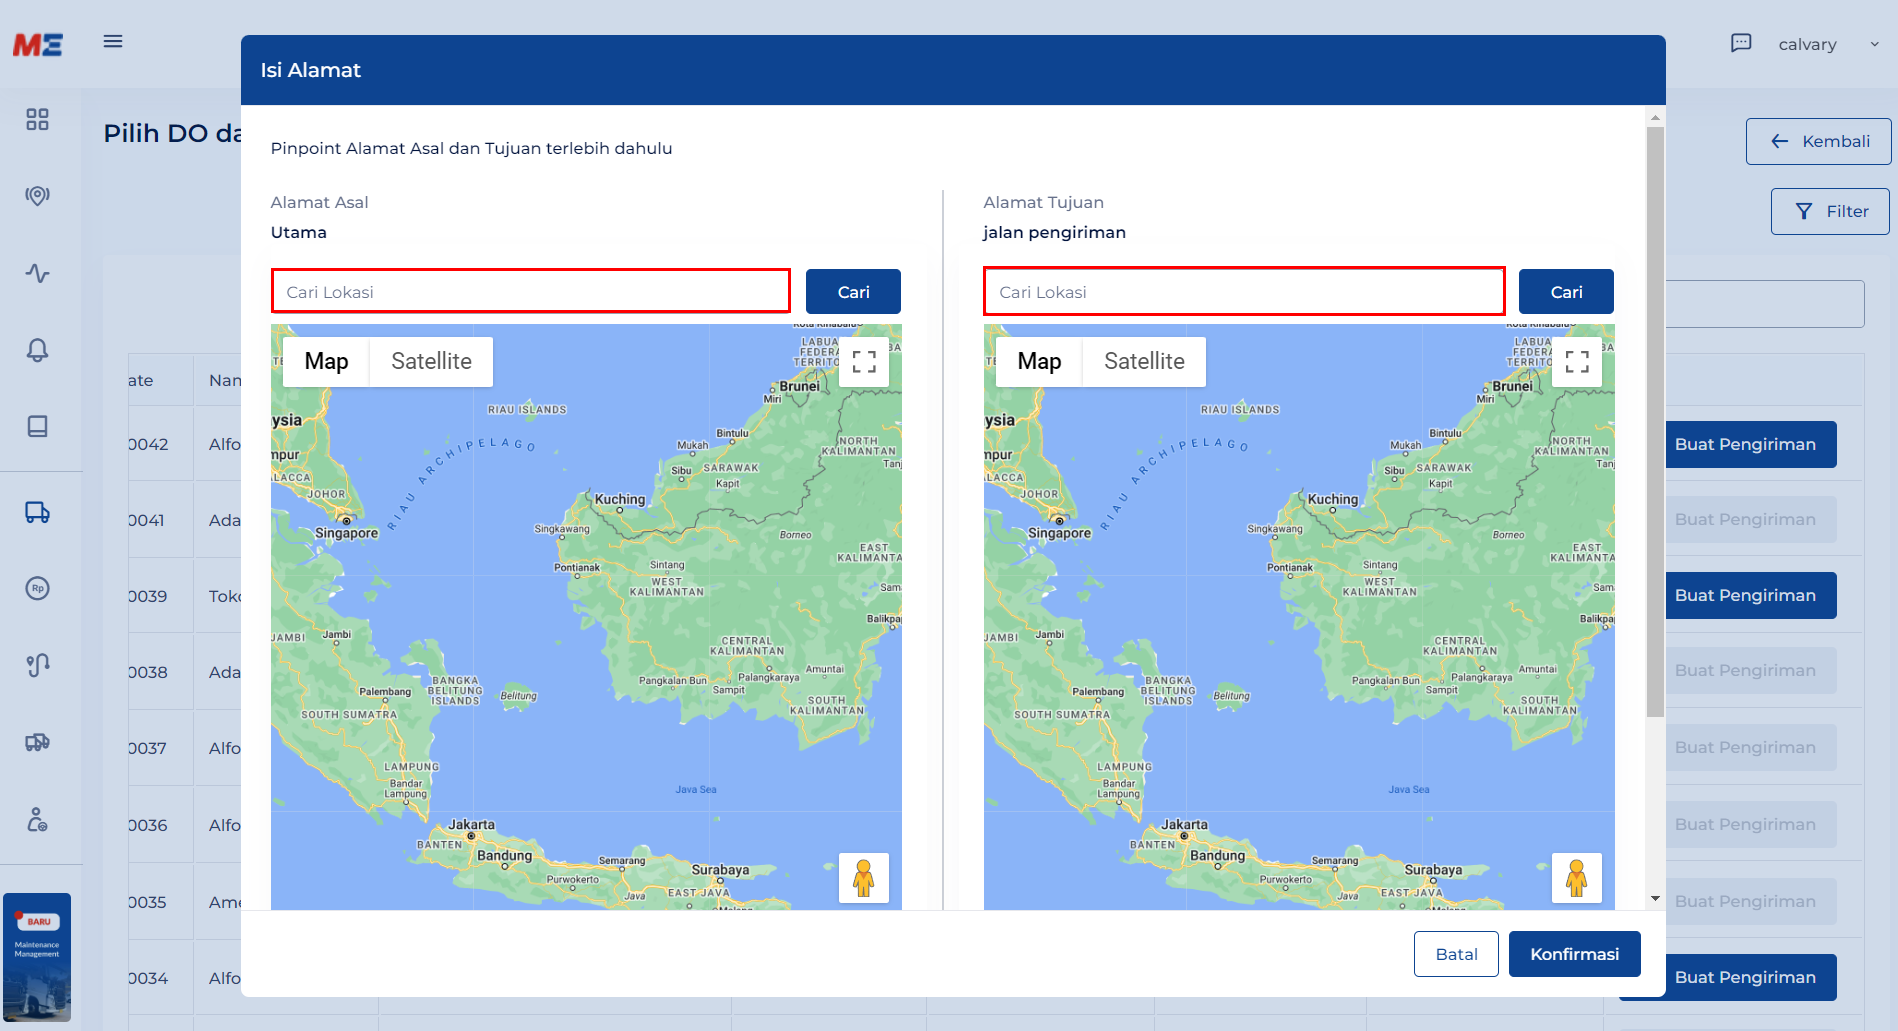Switch Alamat Tujuan map to Satellite view
Image resolution: width=1898 pixels, height=1031 pixels.
1144,362
